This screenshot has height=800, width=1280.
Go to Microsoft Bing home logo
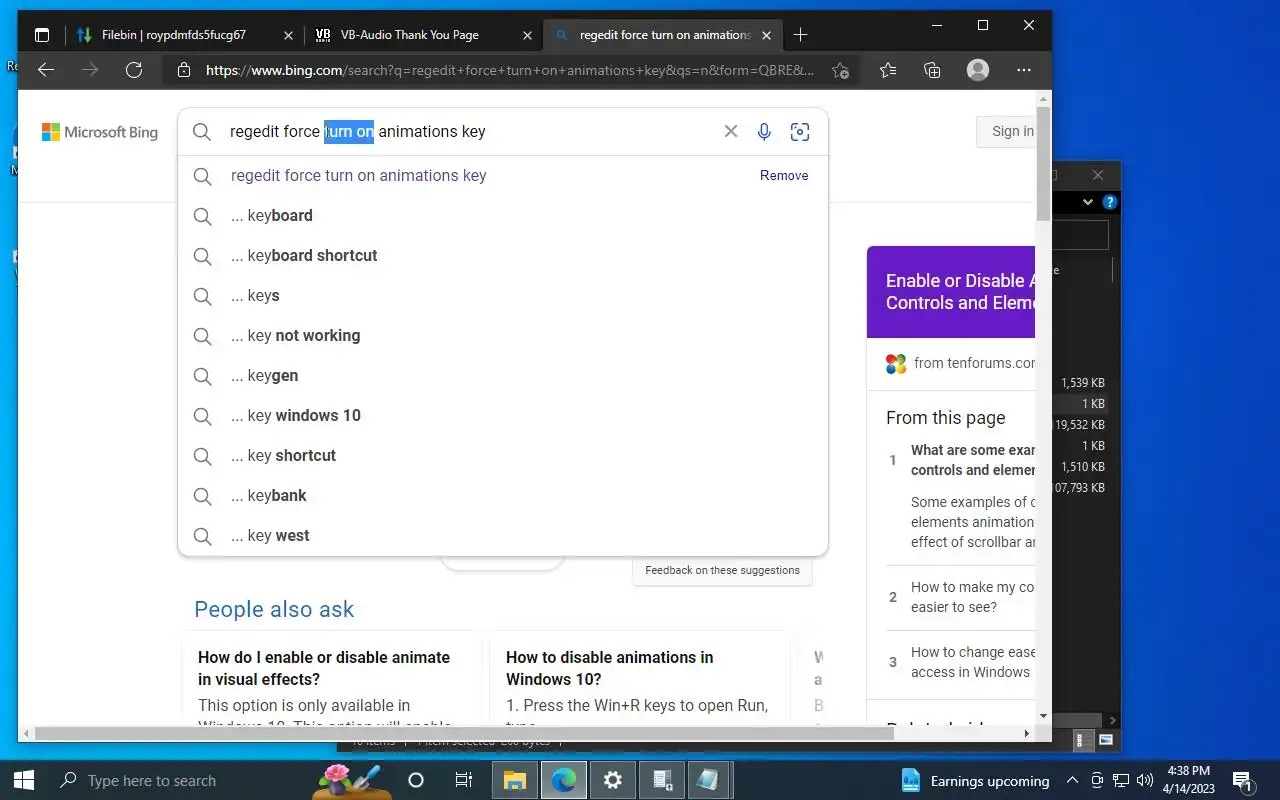100,132
